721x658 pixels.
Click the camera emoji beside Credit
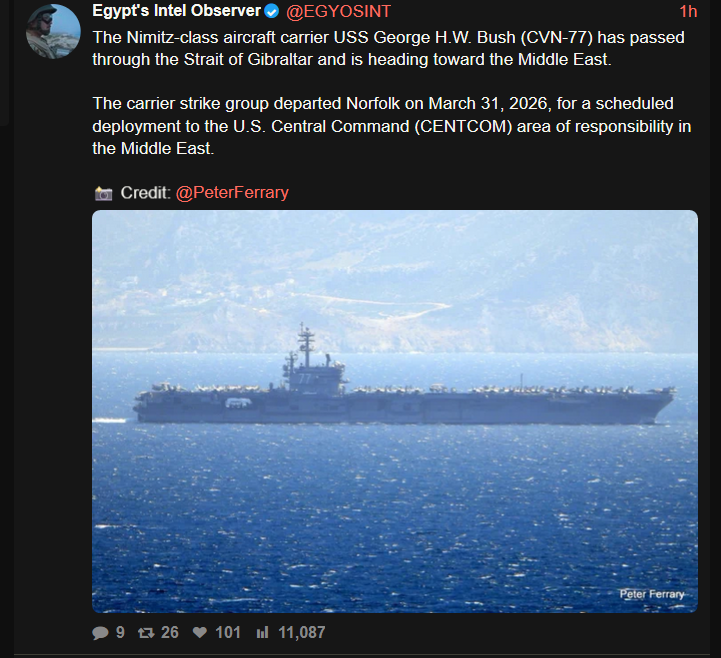tap(103, 194)
